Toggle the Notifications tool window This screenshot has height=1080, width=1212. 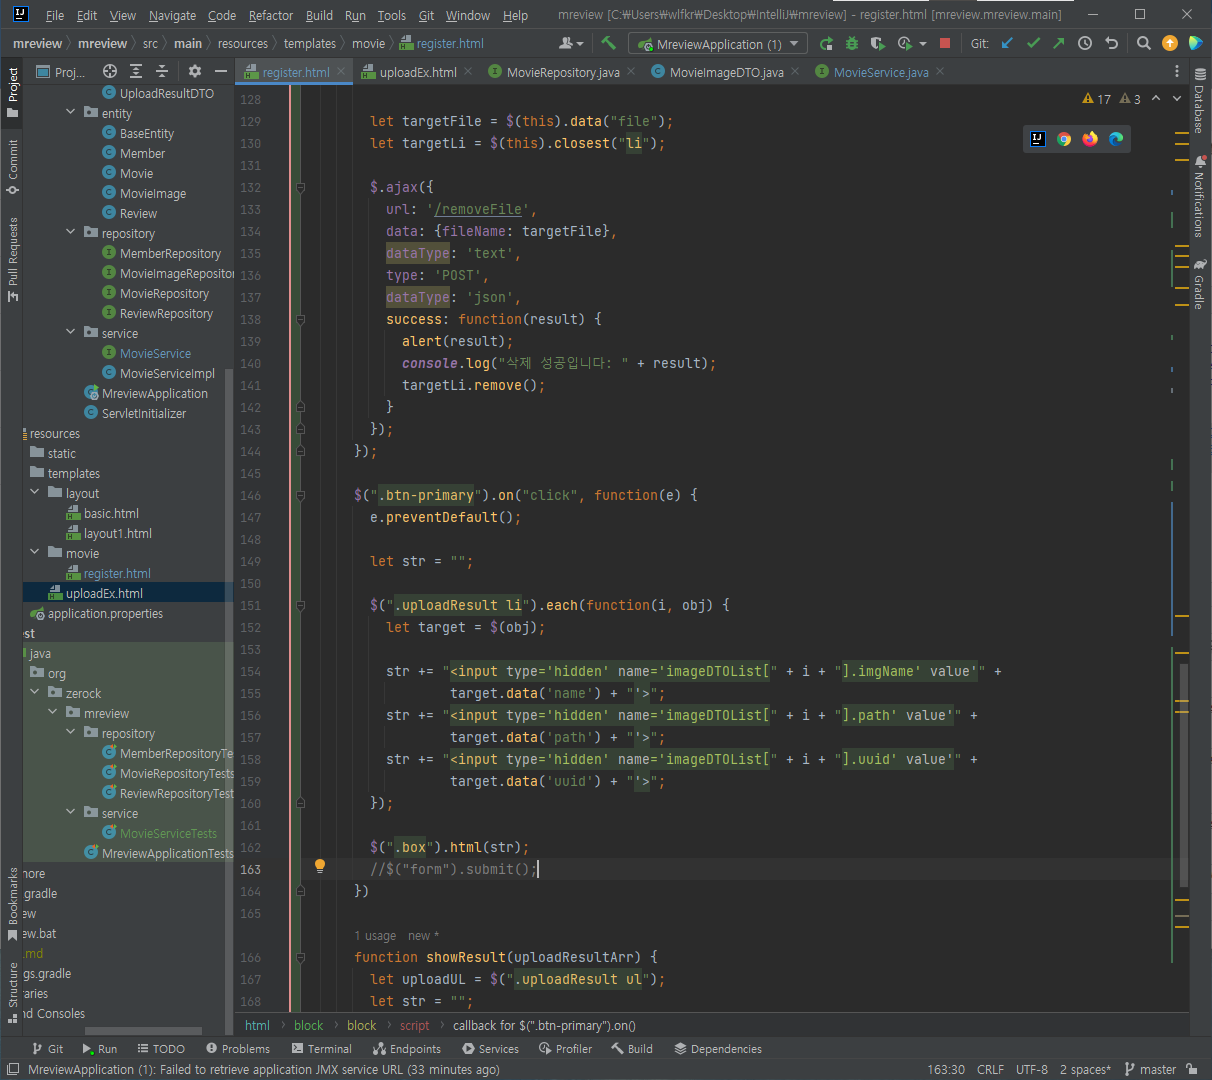tap(1199, 196)
